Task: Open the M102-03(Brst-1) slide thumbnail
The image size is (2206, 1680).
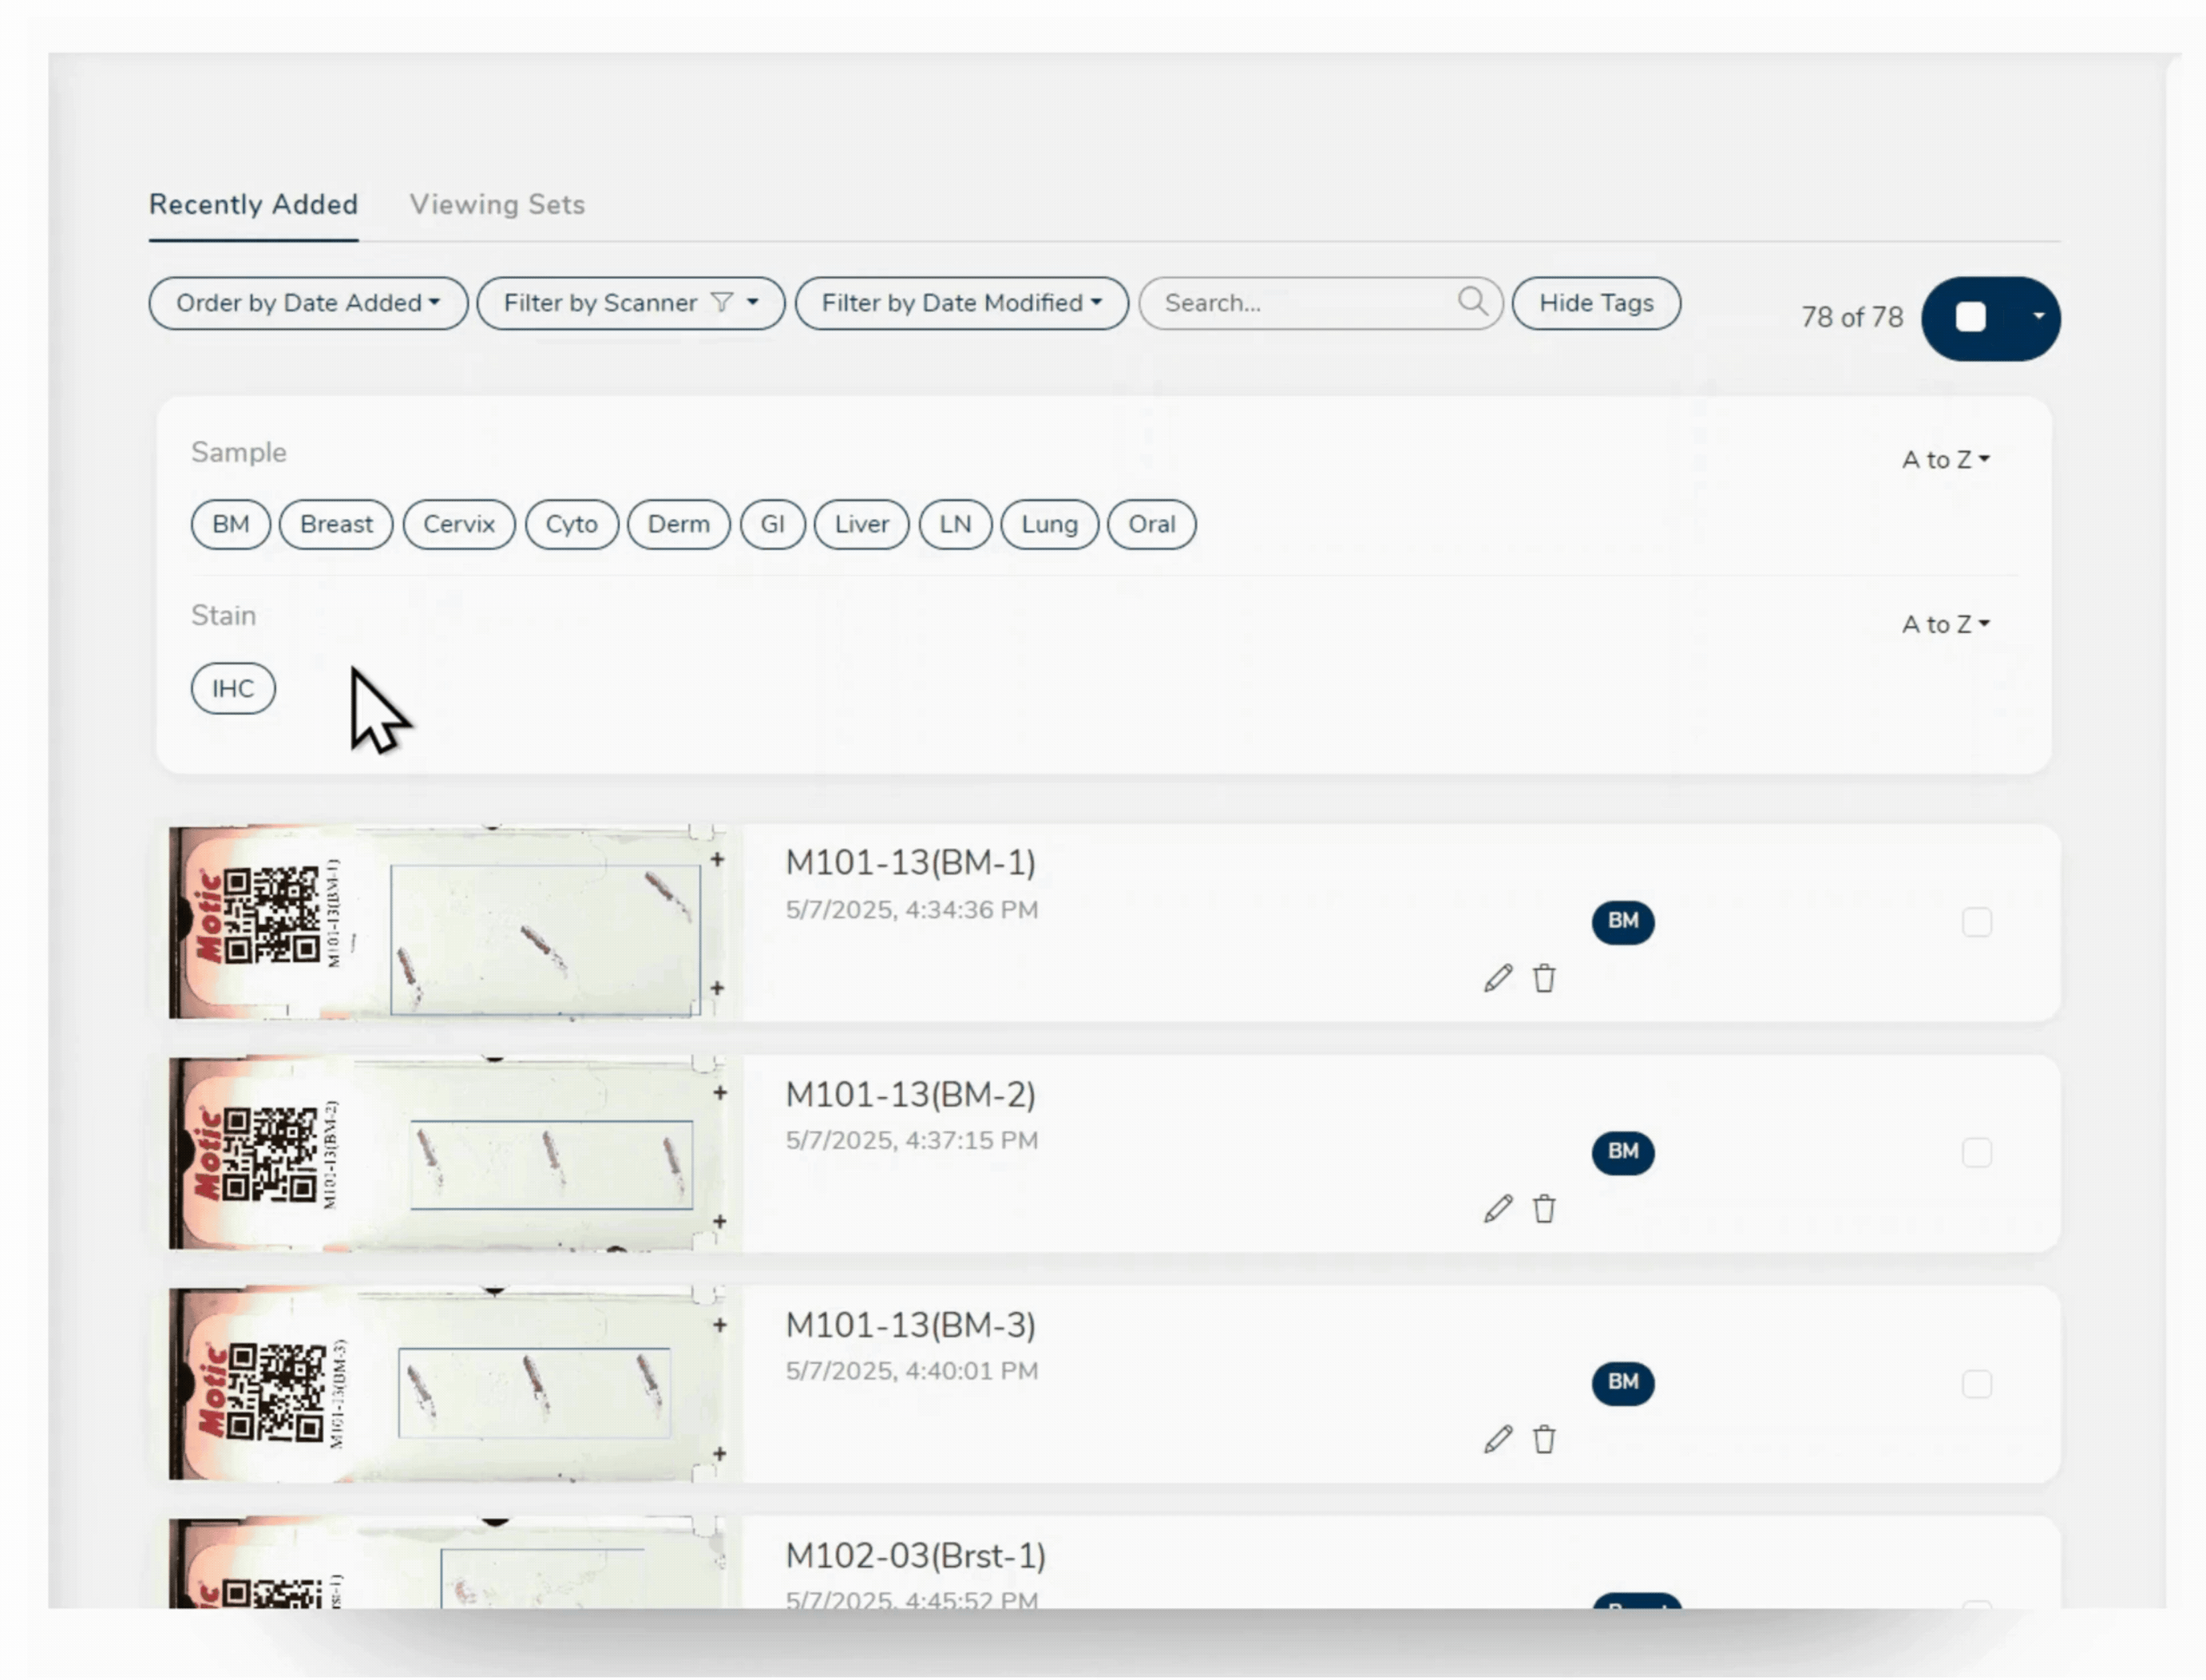Action: [455, 1563]
